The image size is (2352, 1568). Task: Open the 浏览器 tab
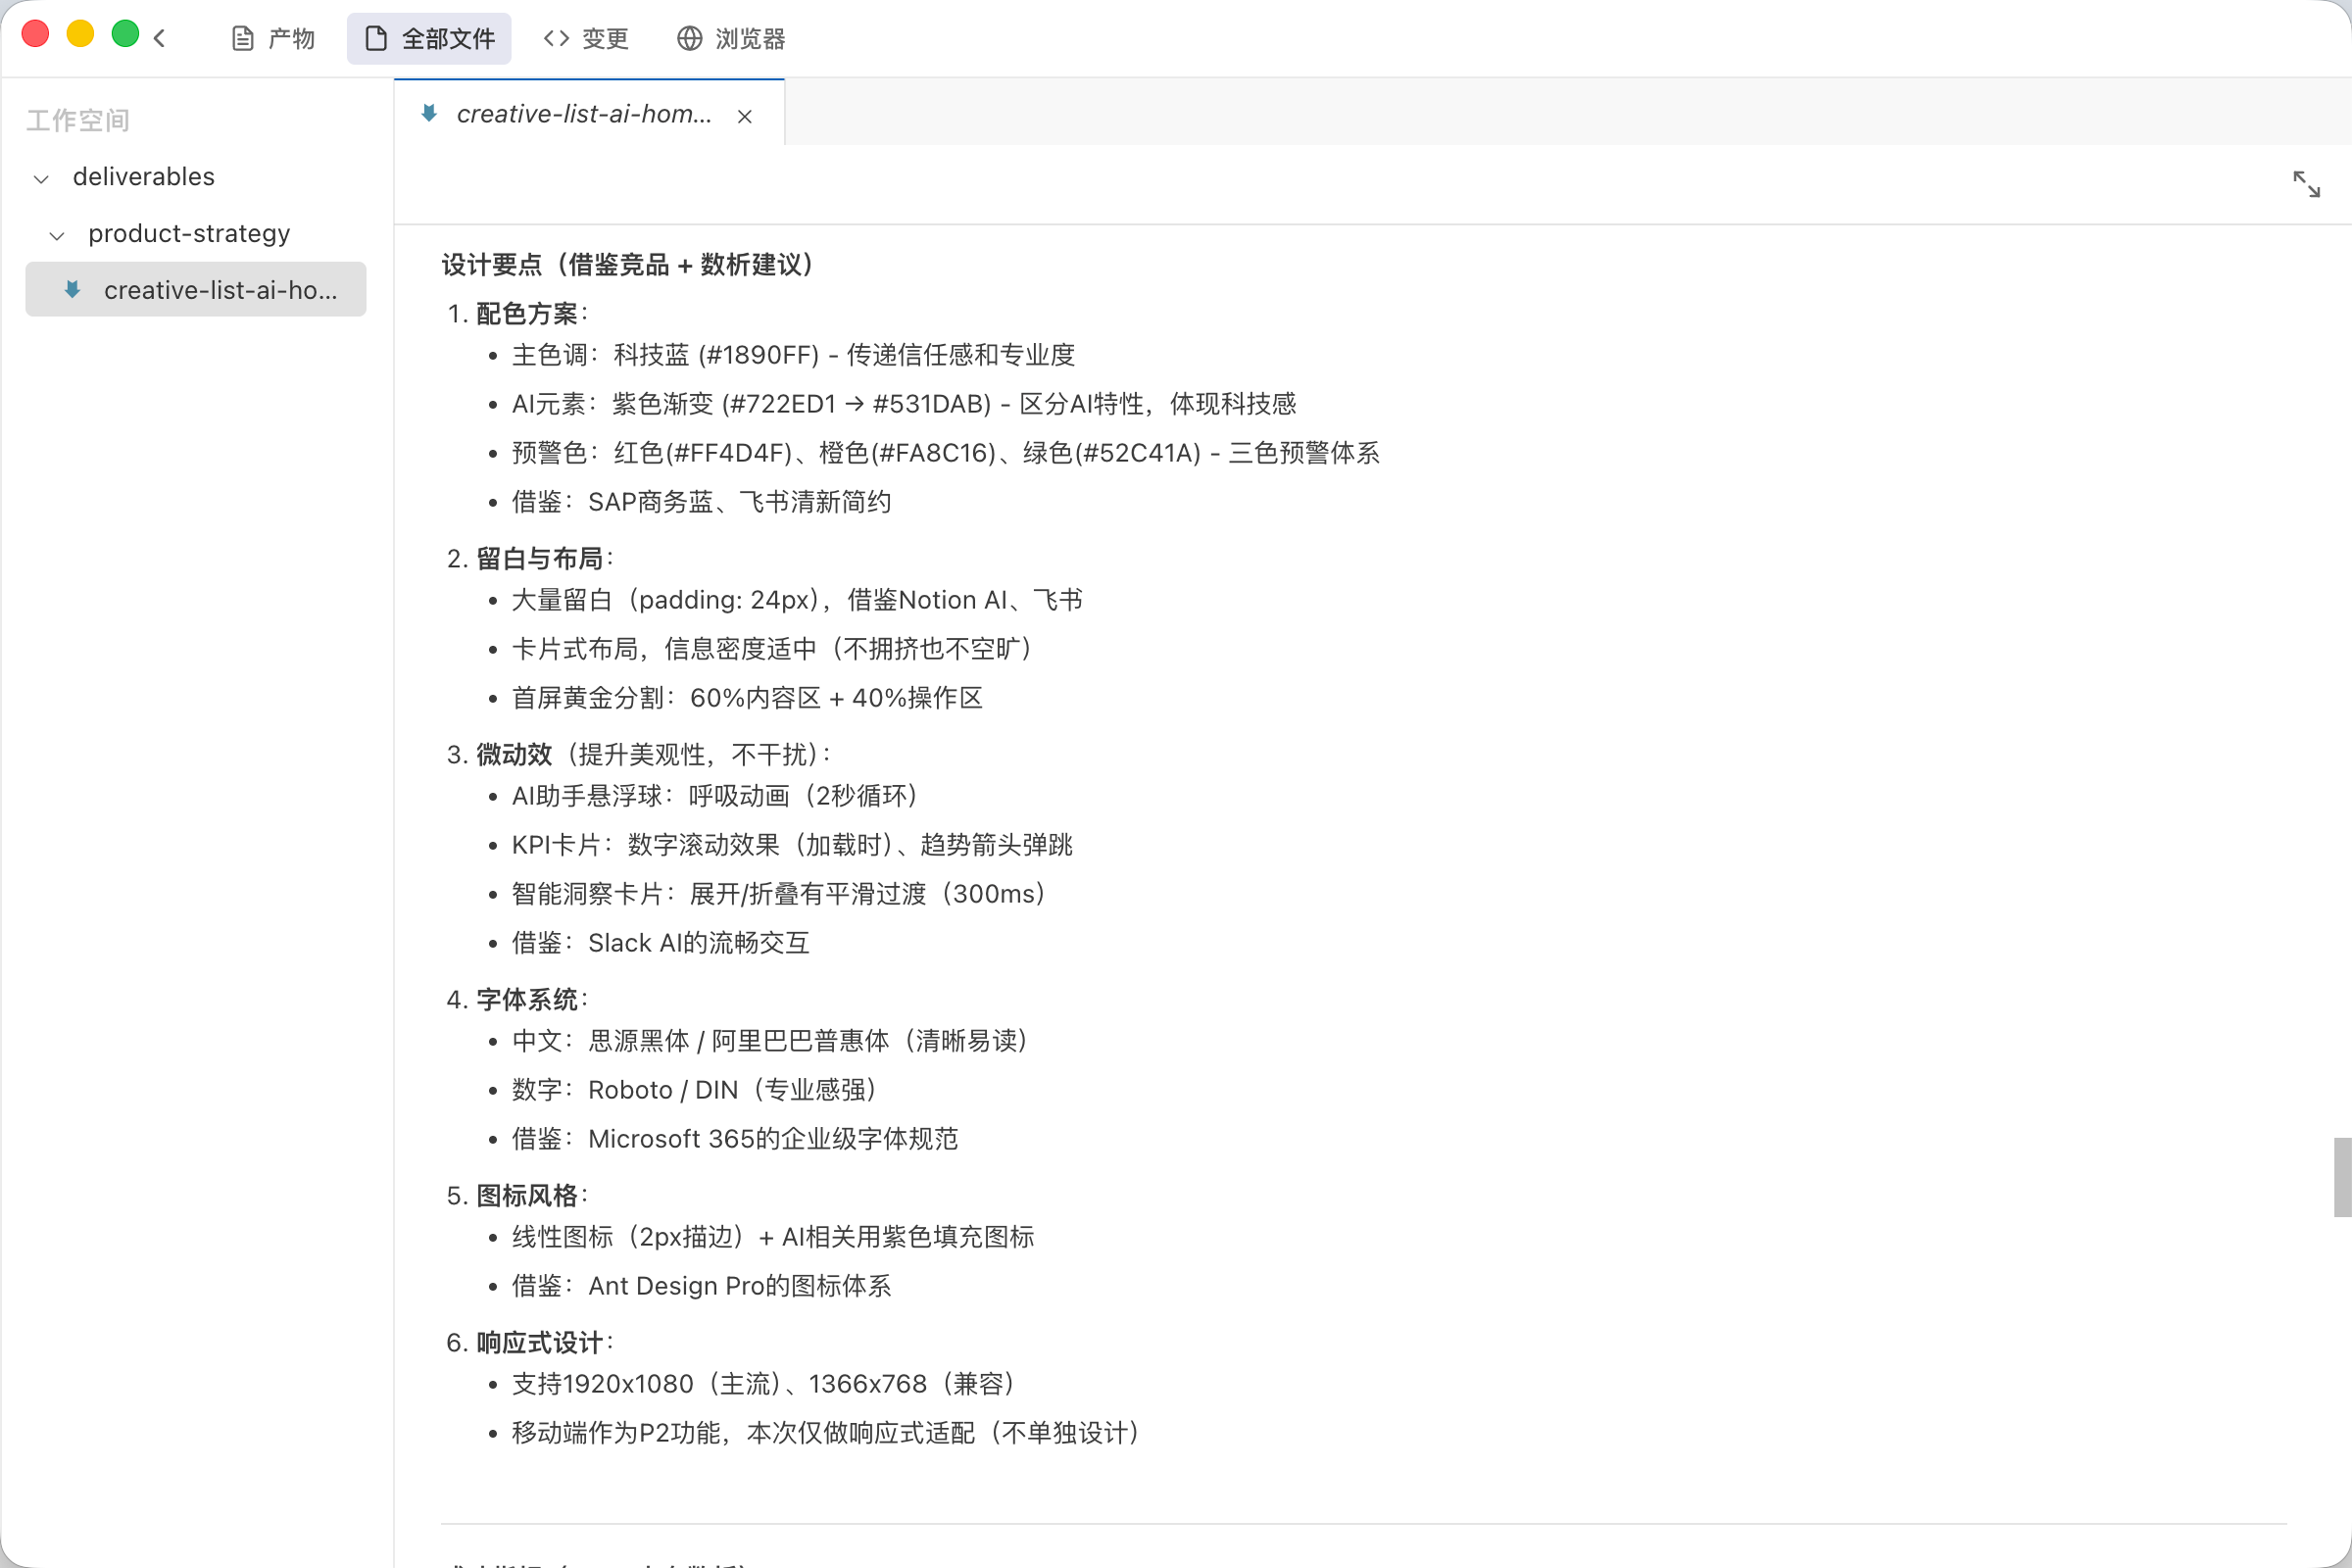[x=732, y=39]
